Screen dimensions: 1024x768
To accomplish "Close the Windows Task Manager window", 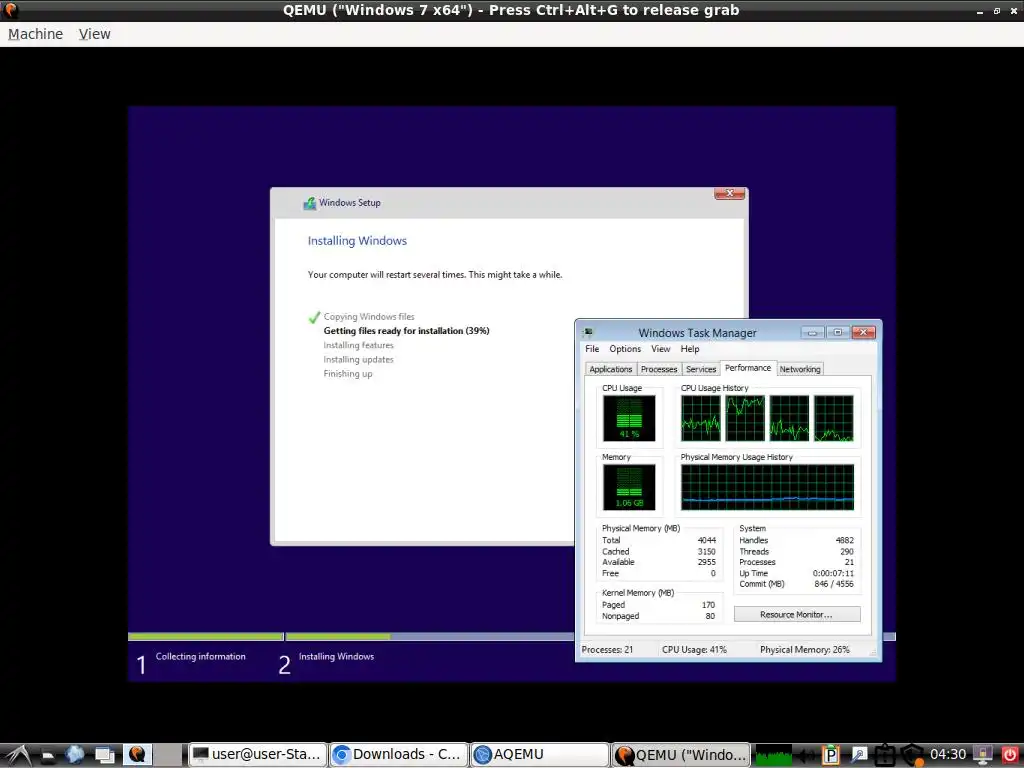I will 863,332.
